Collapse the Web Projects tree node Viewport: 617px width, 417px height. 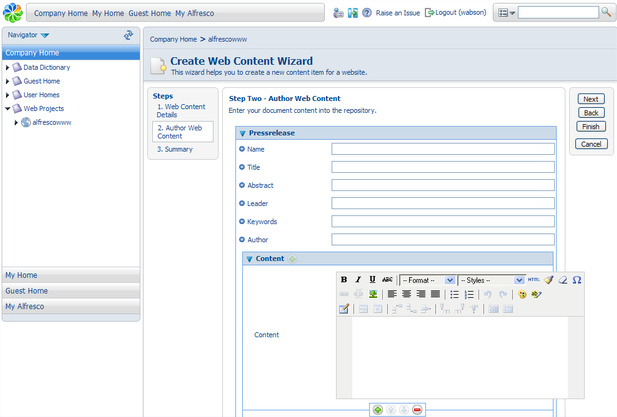pos(7,109)
